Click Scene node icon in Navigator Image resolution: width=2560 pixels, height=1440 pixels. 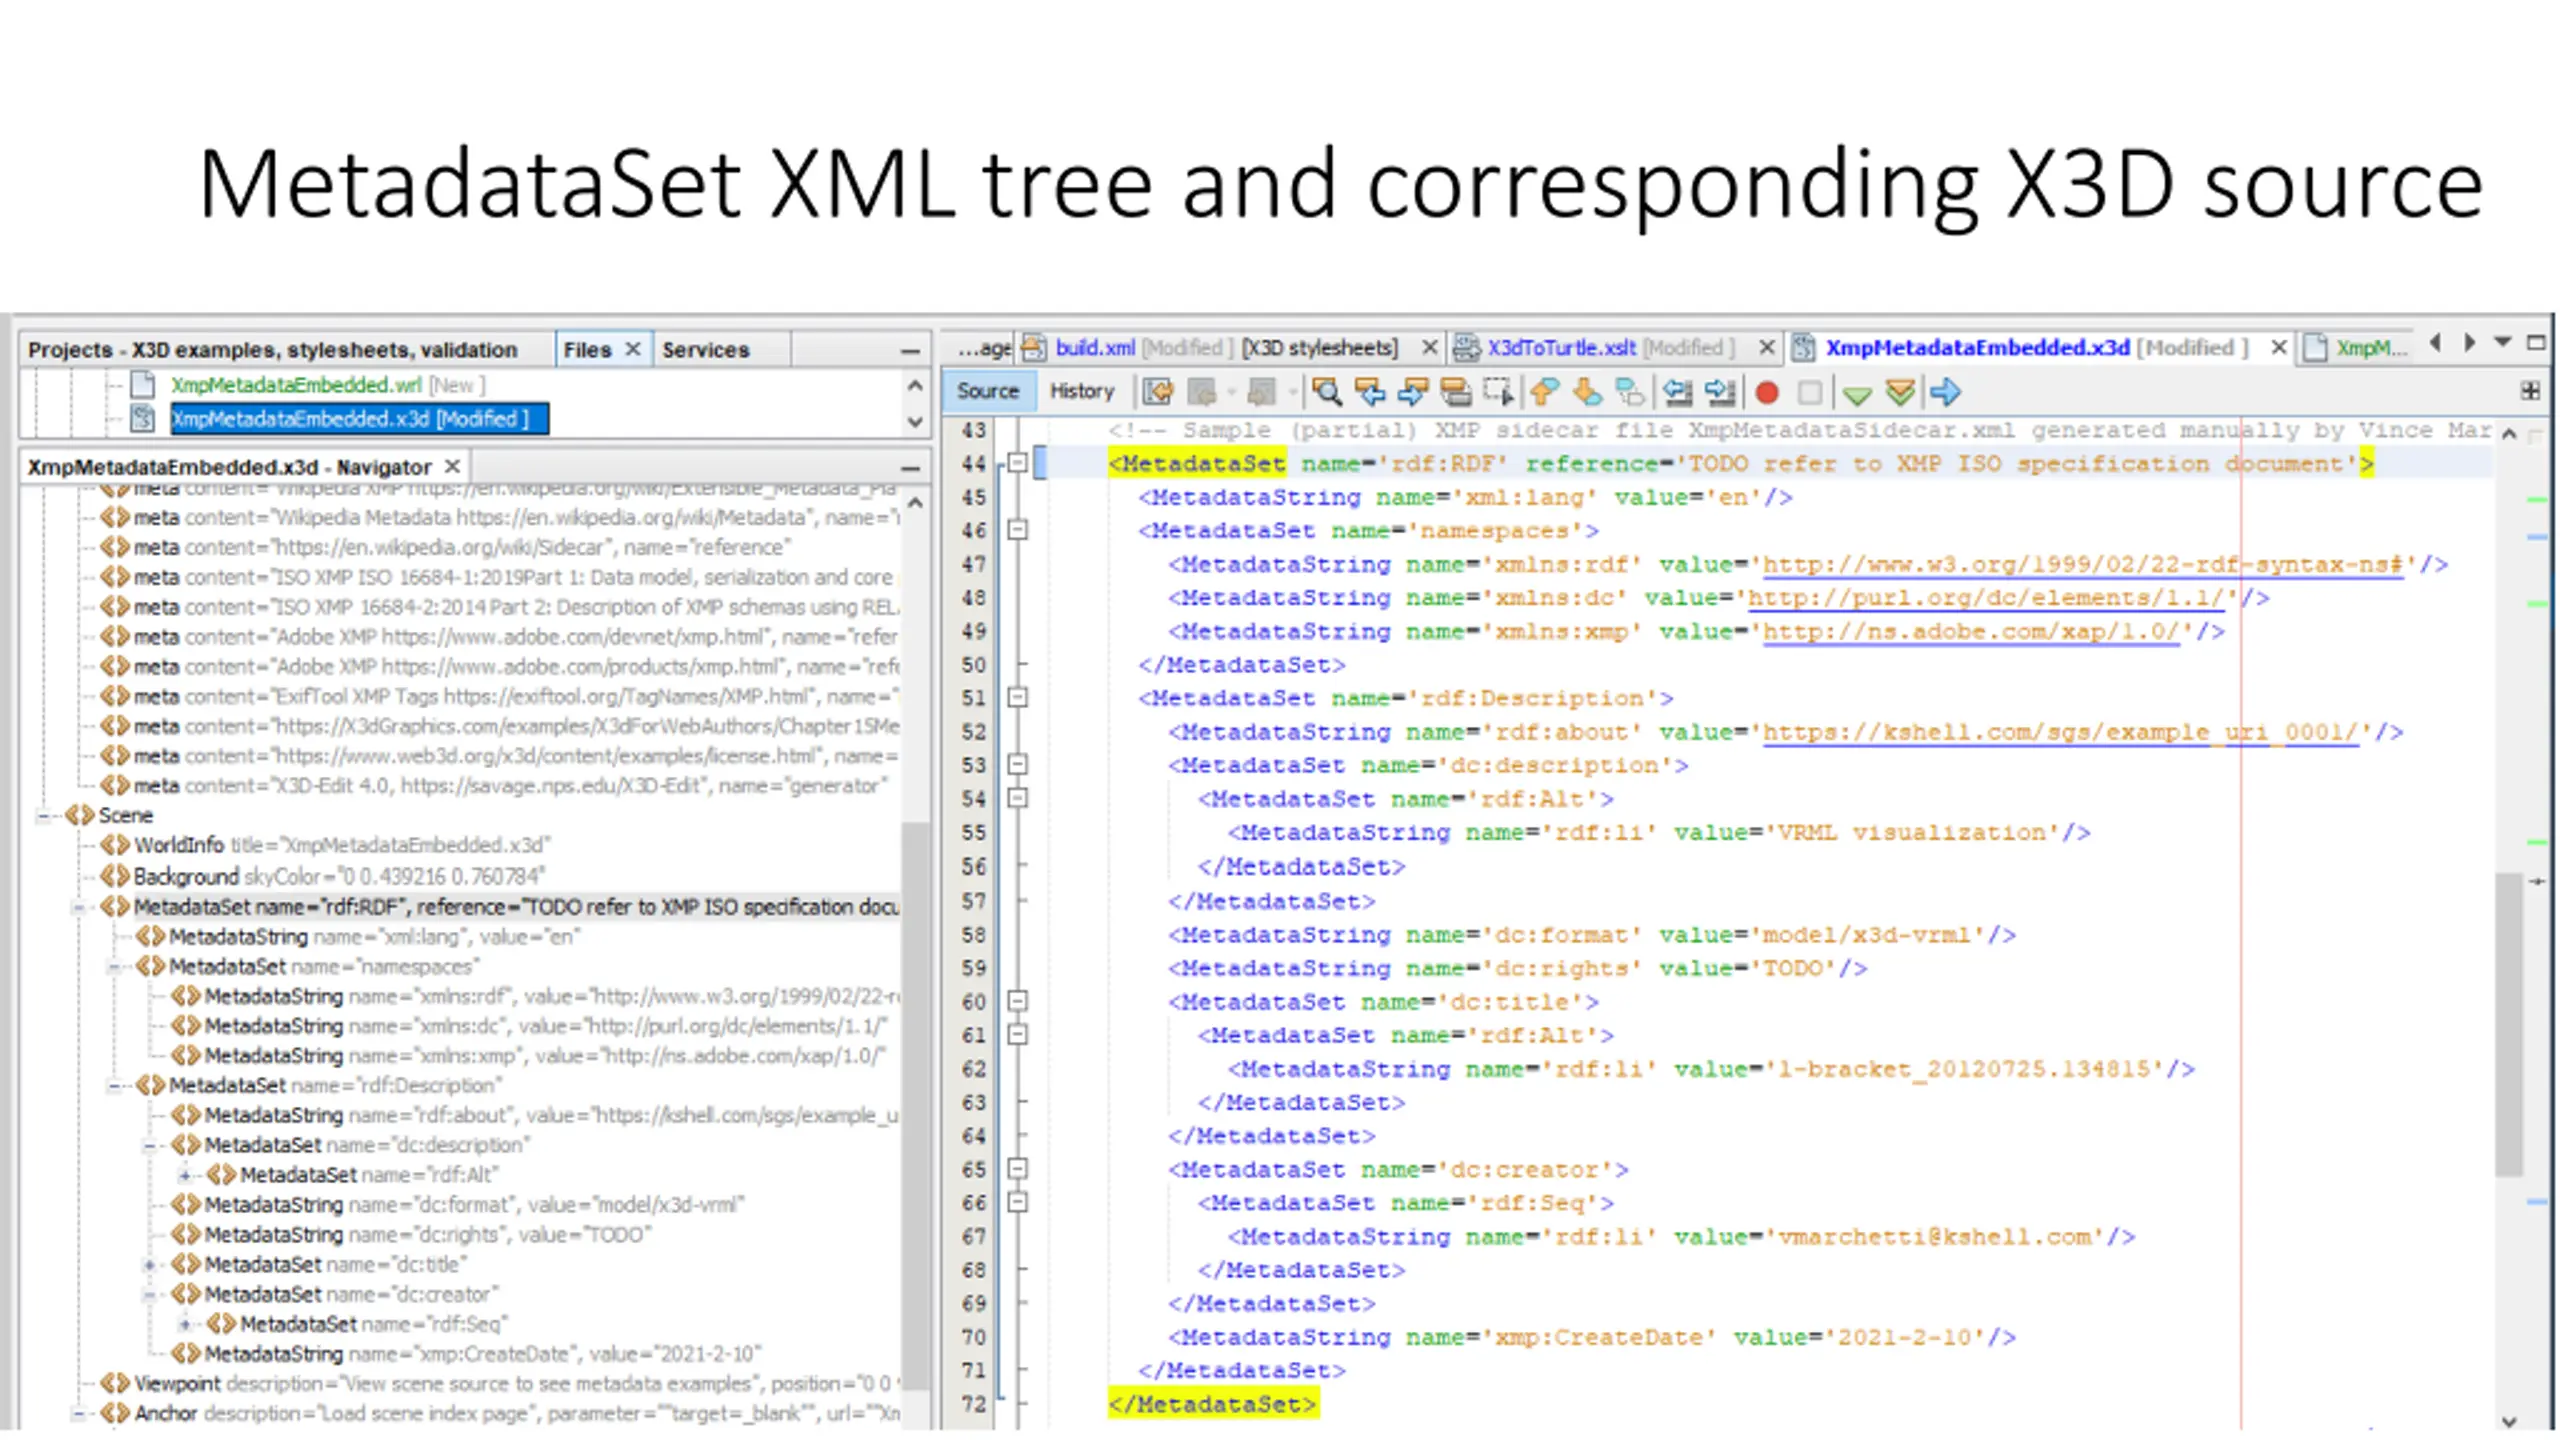click(x=80, y=815)
